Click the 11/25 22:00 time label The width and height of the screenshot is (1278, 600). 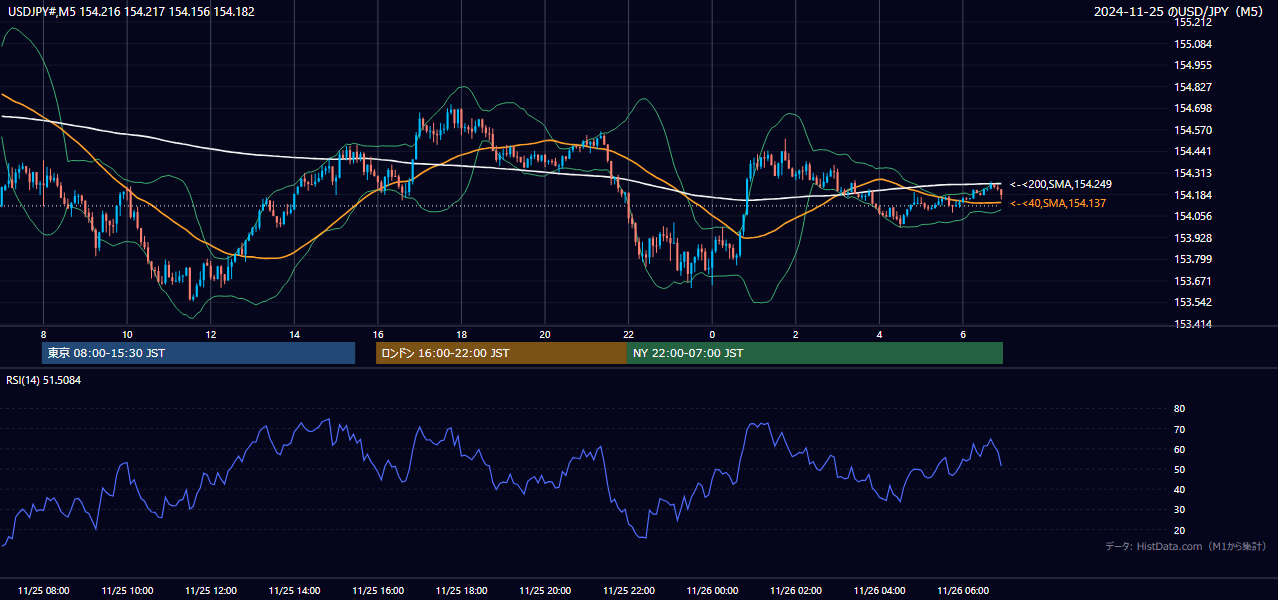[629, 590]
